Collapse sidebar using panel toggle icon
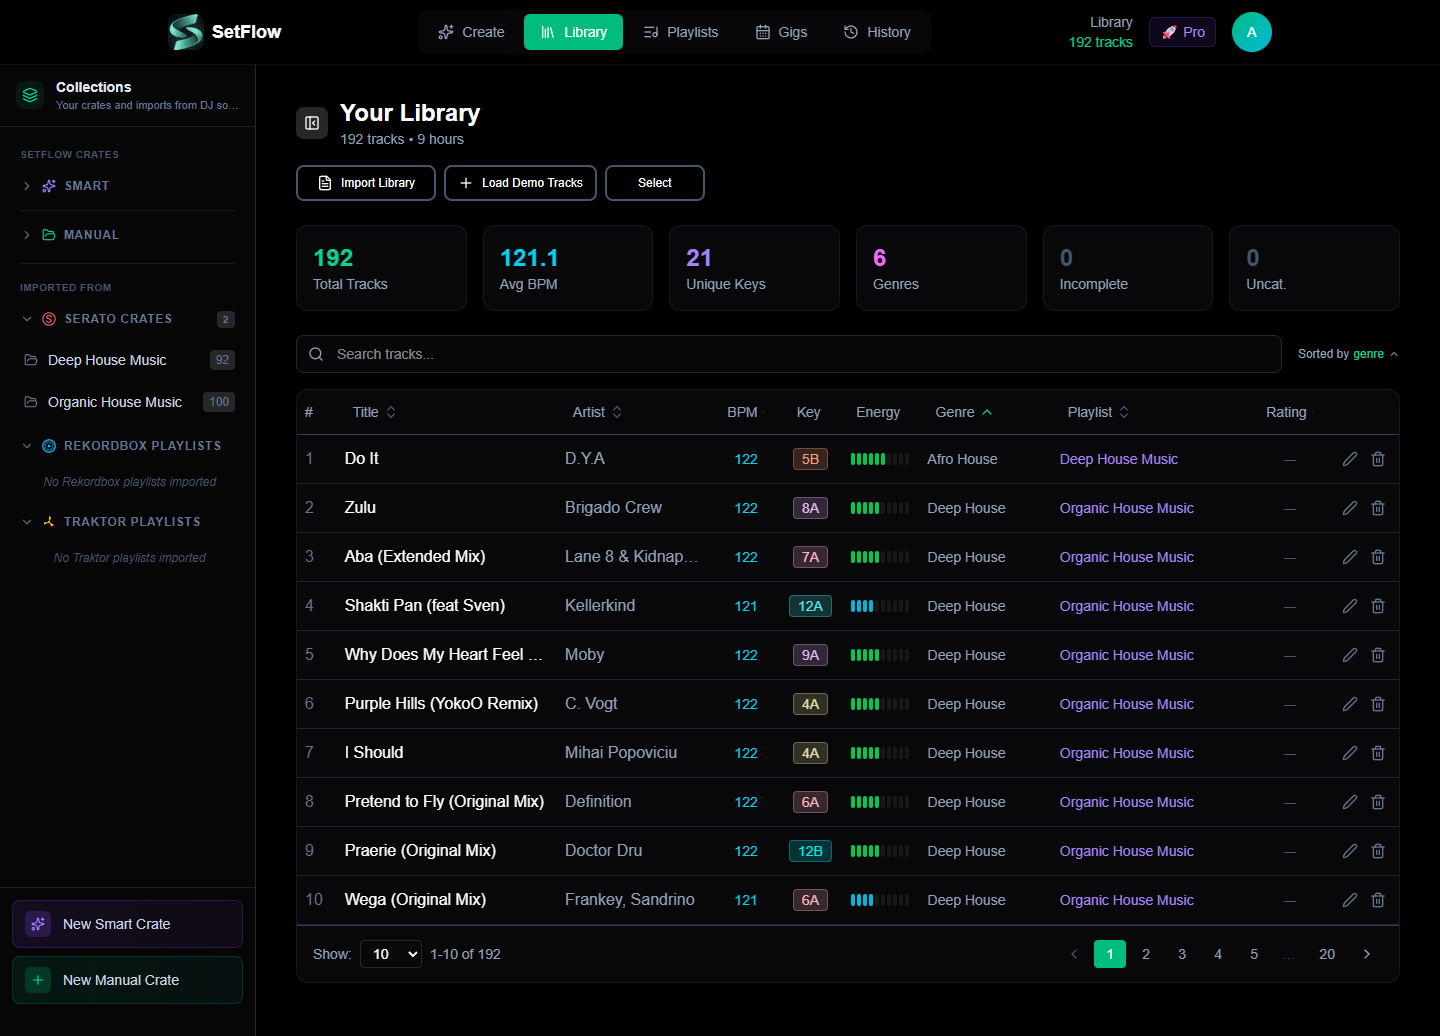The image size is (1440, 1036). tap(312, 123)
